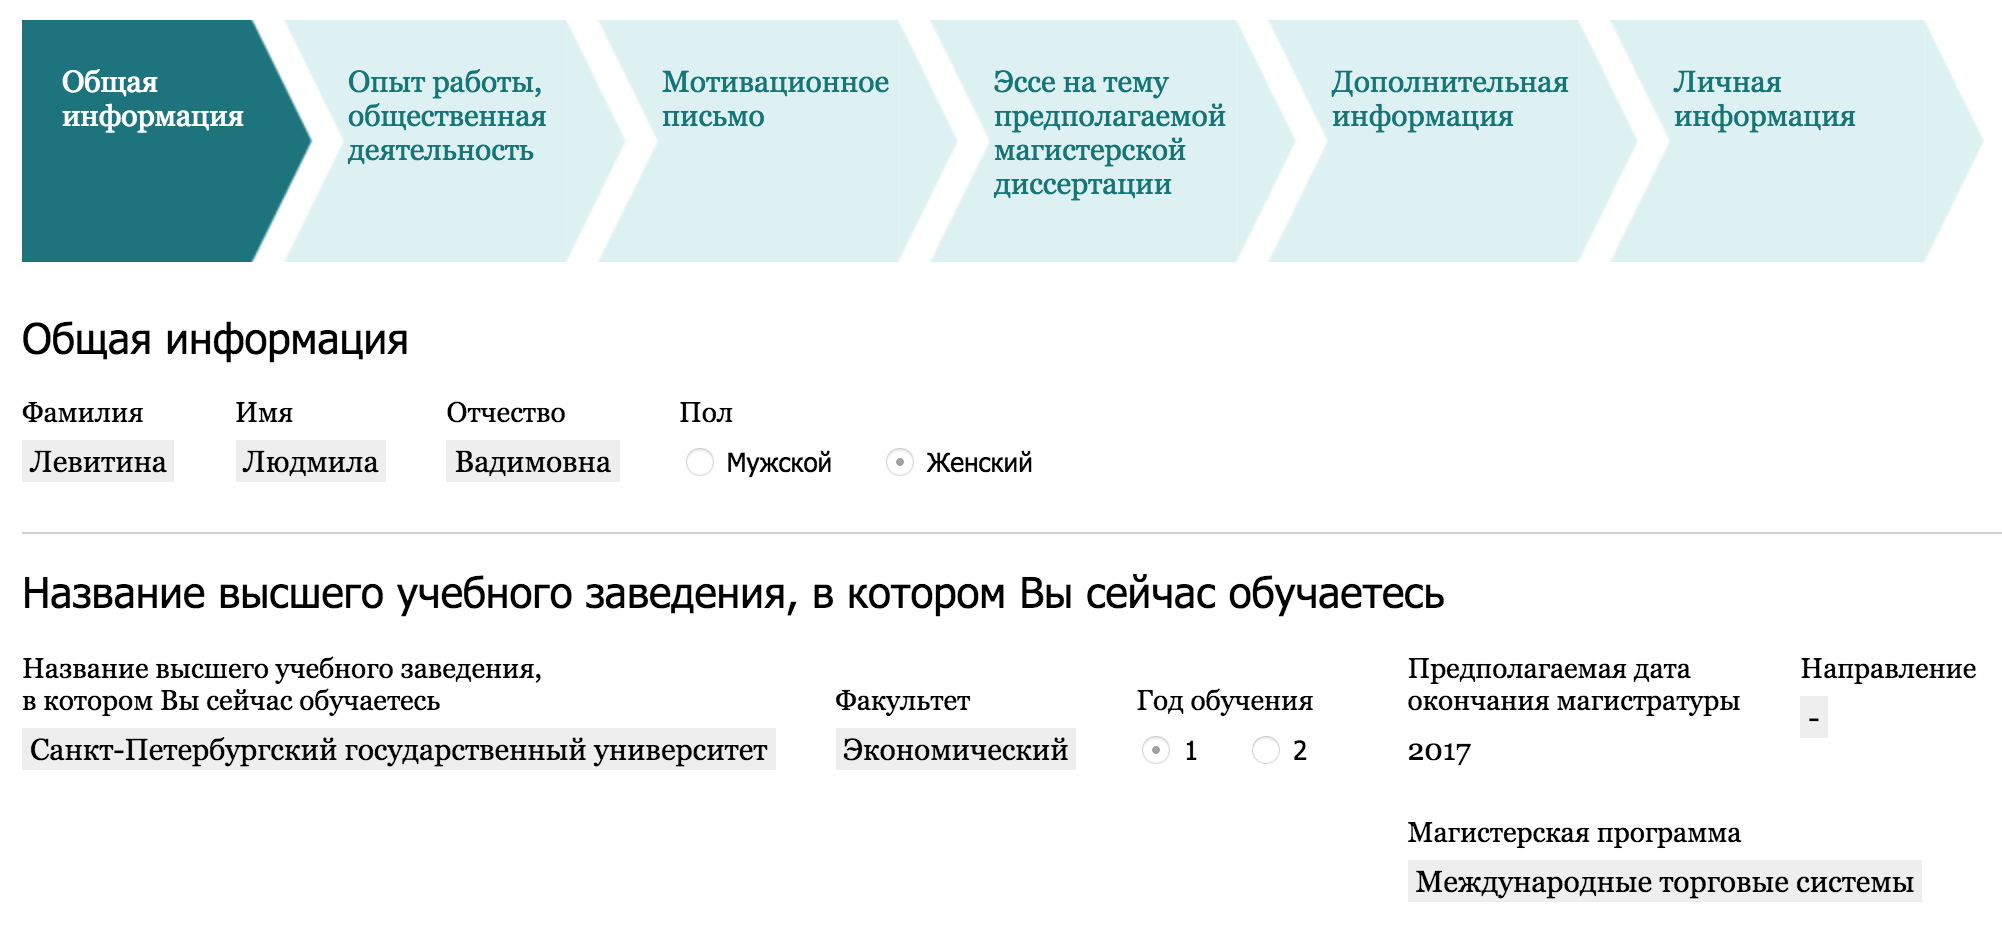Click the Пол label
This screenshot has width=2002, height=942.
click(x=706, y=412)
